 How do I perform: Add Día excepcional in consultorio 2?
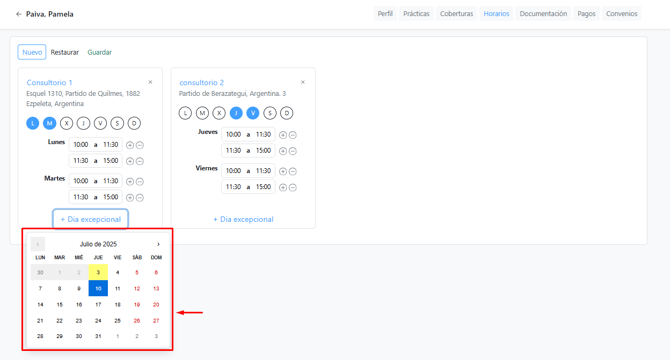click(x=243, y=219)
